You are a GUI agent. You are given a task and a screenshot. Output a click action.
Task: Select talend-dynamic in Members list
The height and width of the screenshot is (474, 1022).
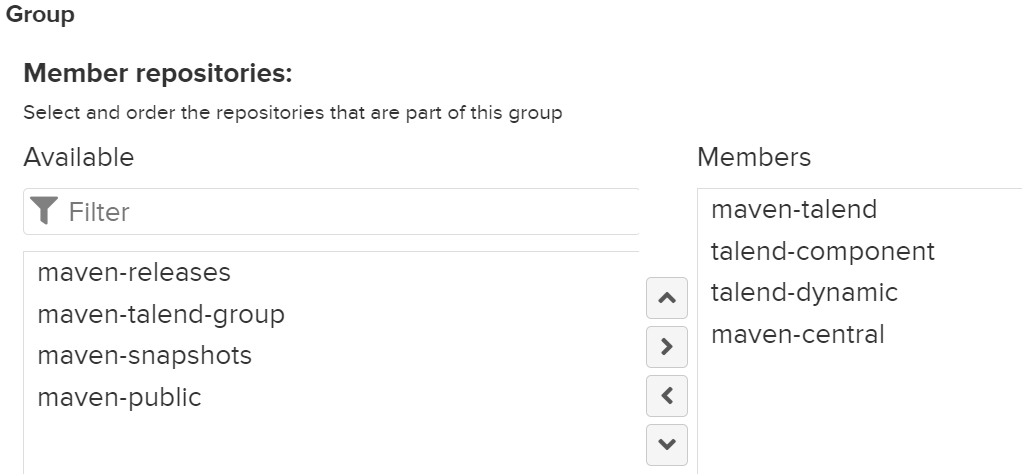(x=860, y=293)
